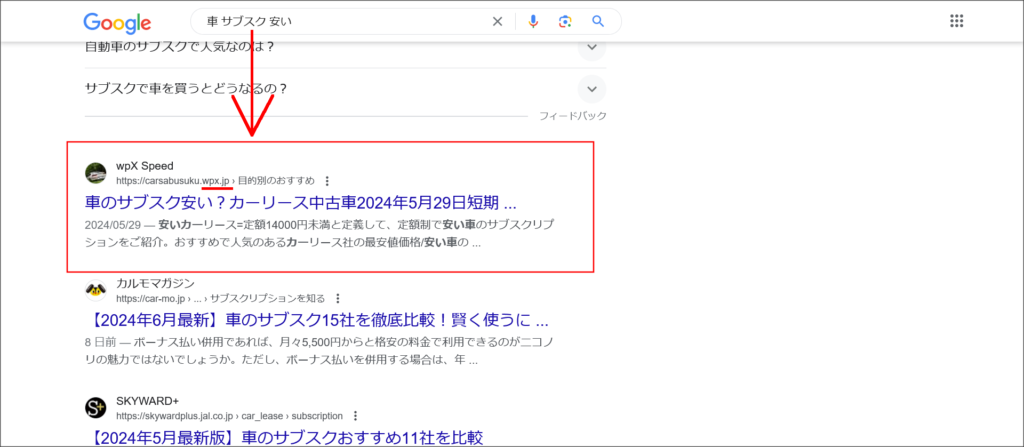Expand 自動車のサブスクで人気なのは question
The width and height of the screenshot is (1024, 447).
[592, 48]
